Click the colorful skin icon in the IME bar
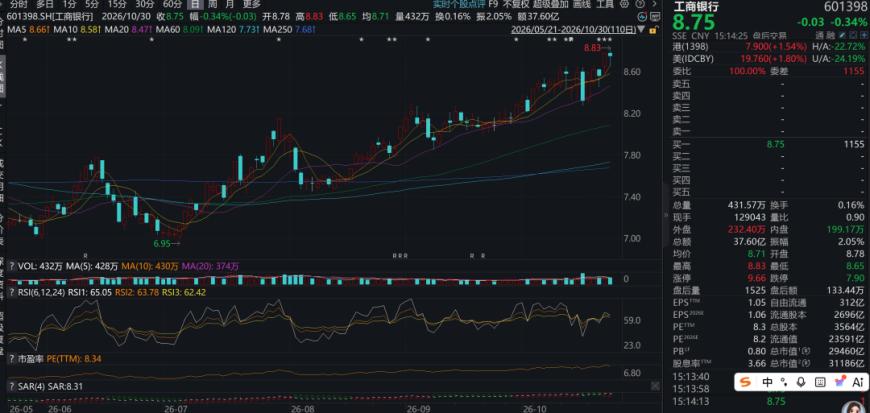The height and width of the screenshot is (413, 870). 839,382
